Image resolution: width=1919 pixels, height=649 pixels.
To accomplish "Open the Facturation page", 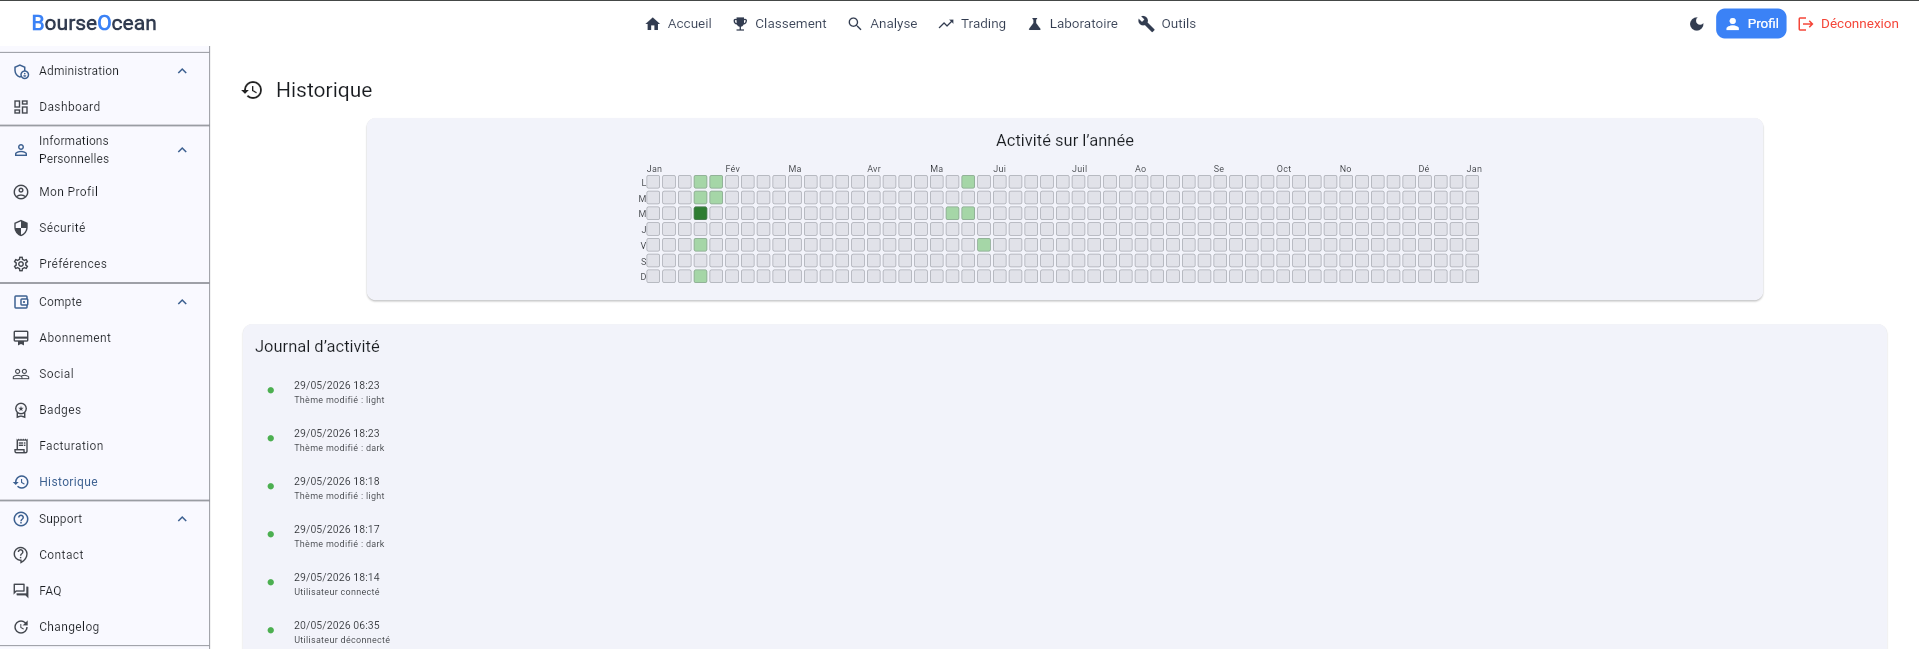I will pyautogui.click(x=105, y=446).
